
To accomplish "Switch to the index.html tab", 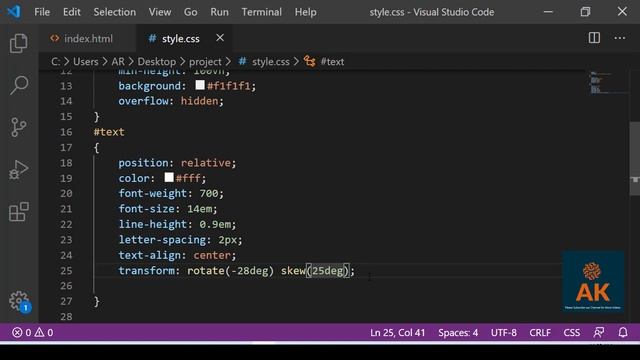I will (x=88, y=38).
